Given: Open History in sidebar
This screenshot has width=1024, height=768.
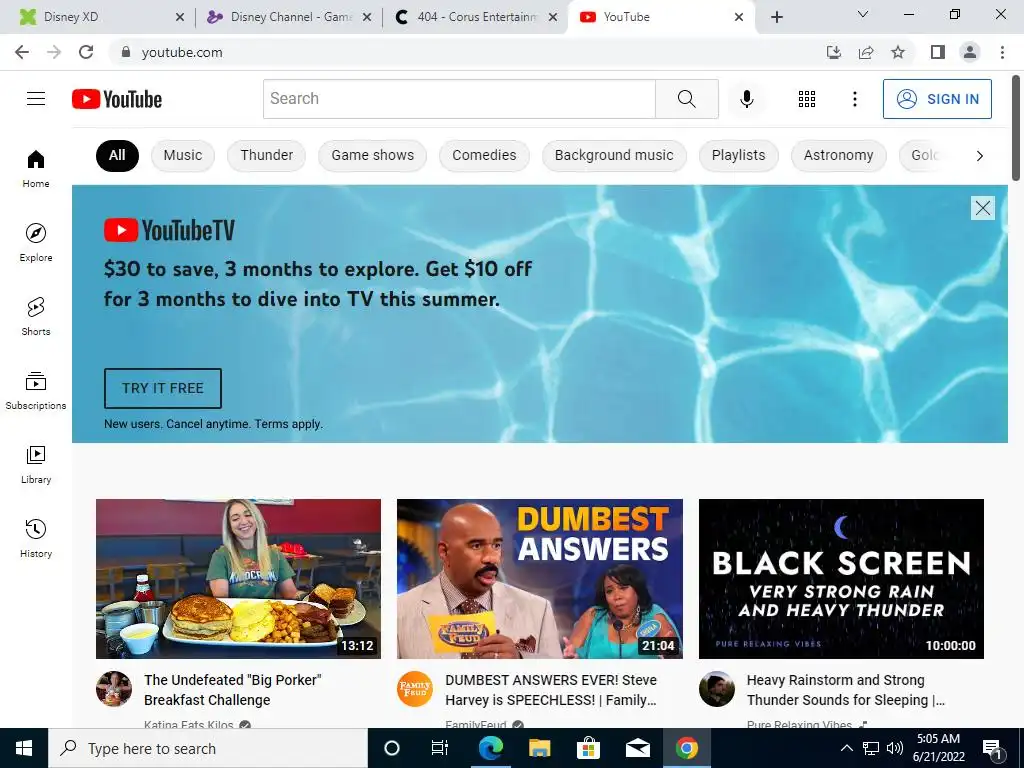Looking at the screenshot, I should (36, 539).
